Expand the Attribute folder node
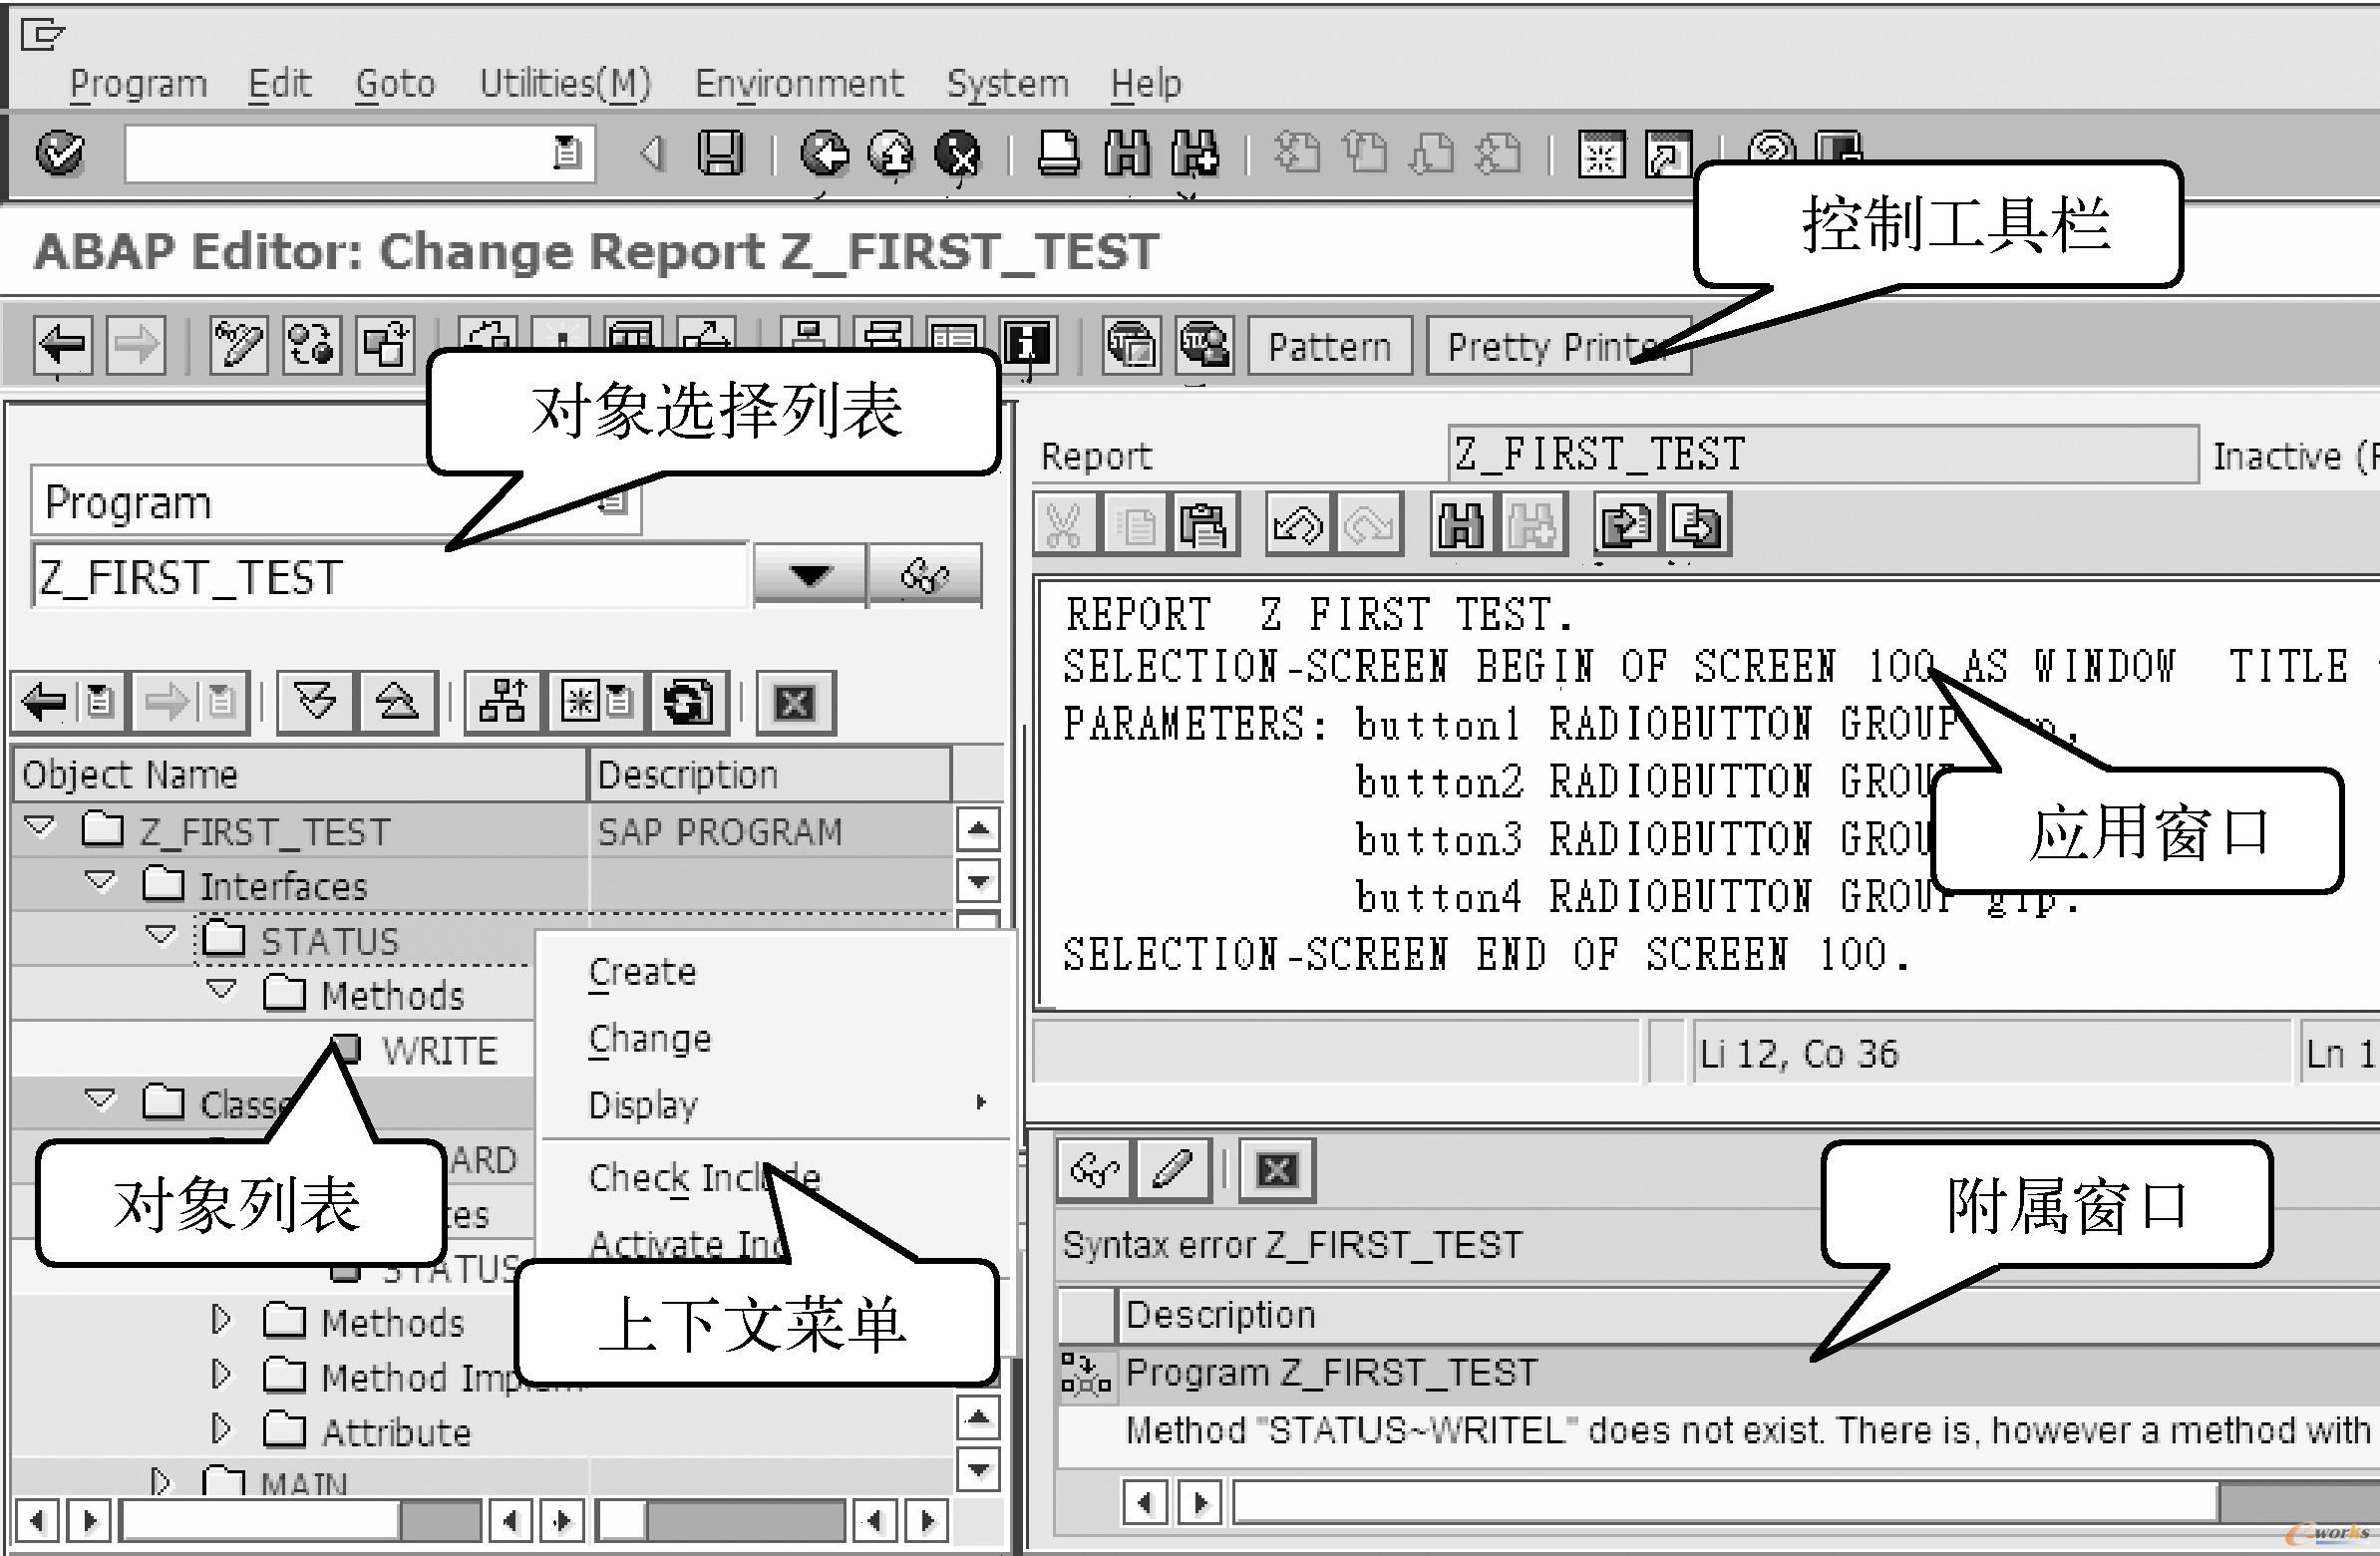The height and width of the screenshot is (1556, 2380). click(x=221, y=1429)
